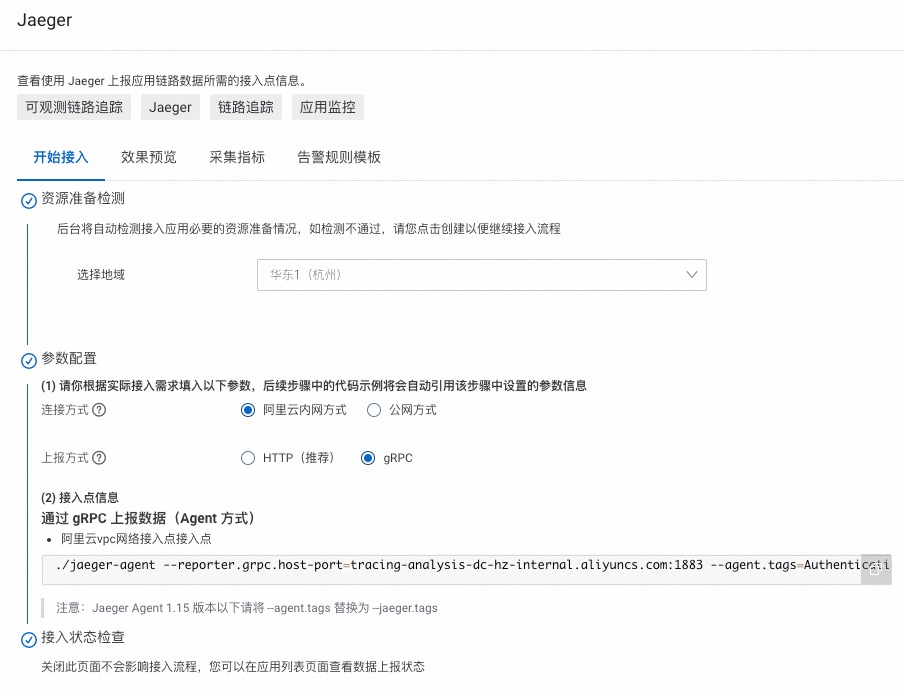Open the 选择地域 region dropdown

click(x=481, y=275)
